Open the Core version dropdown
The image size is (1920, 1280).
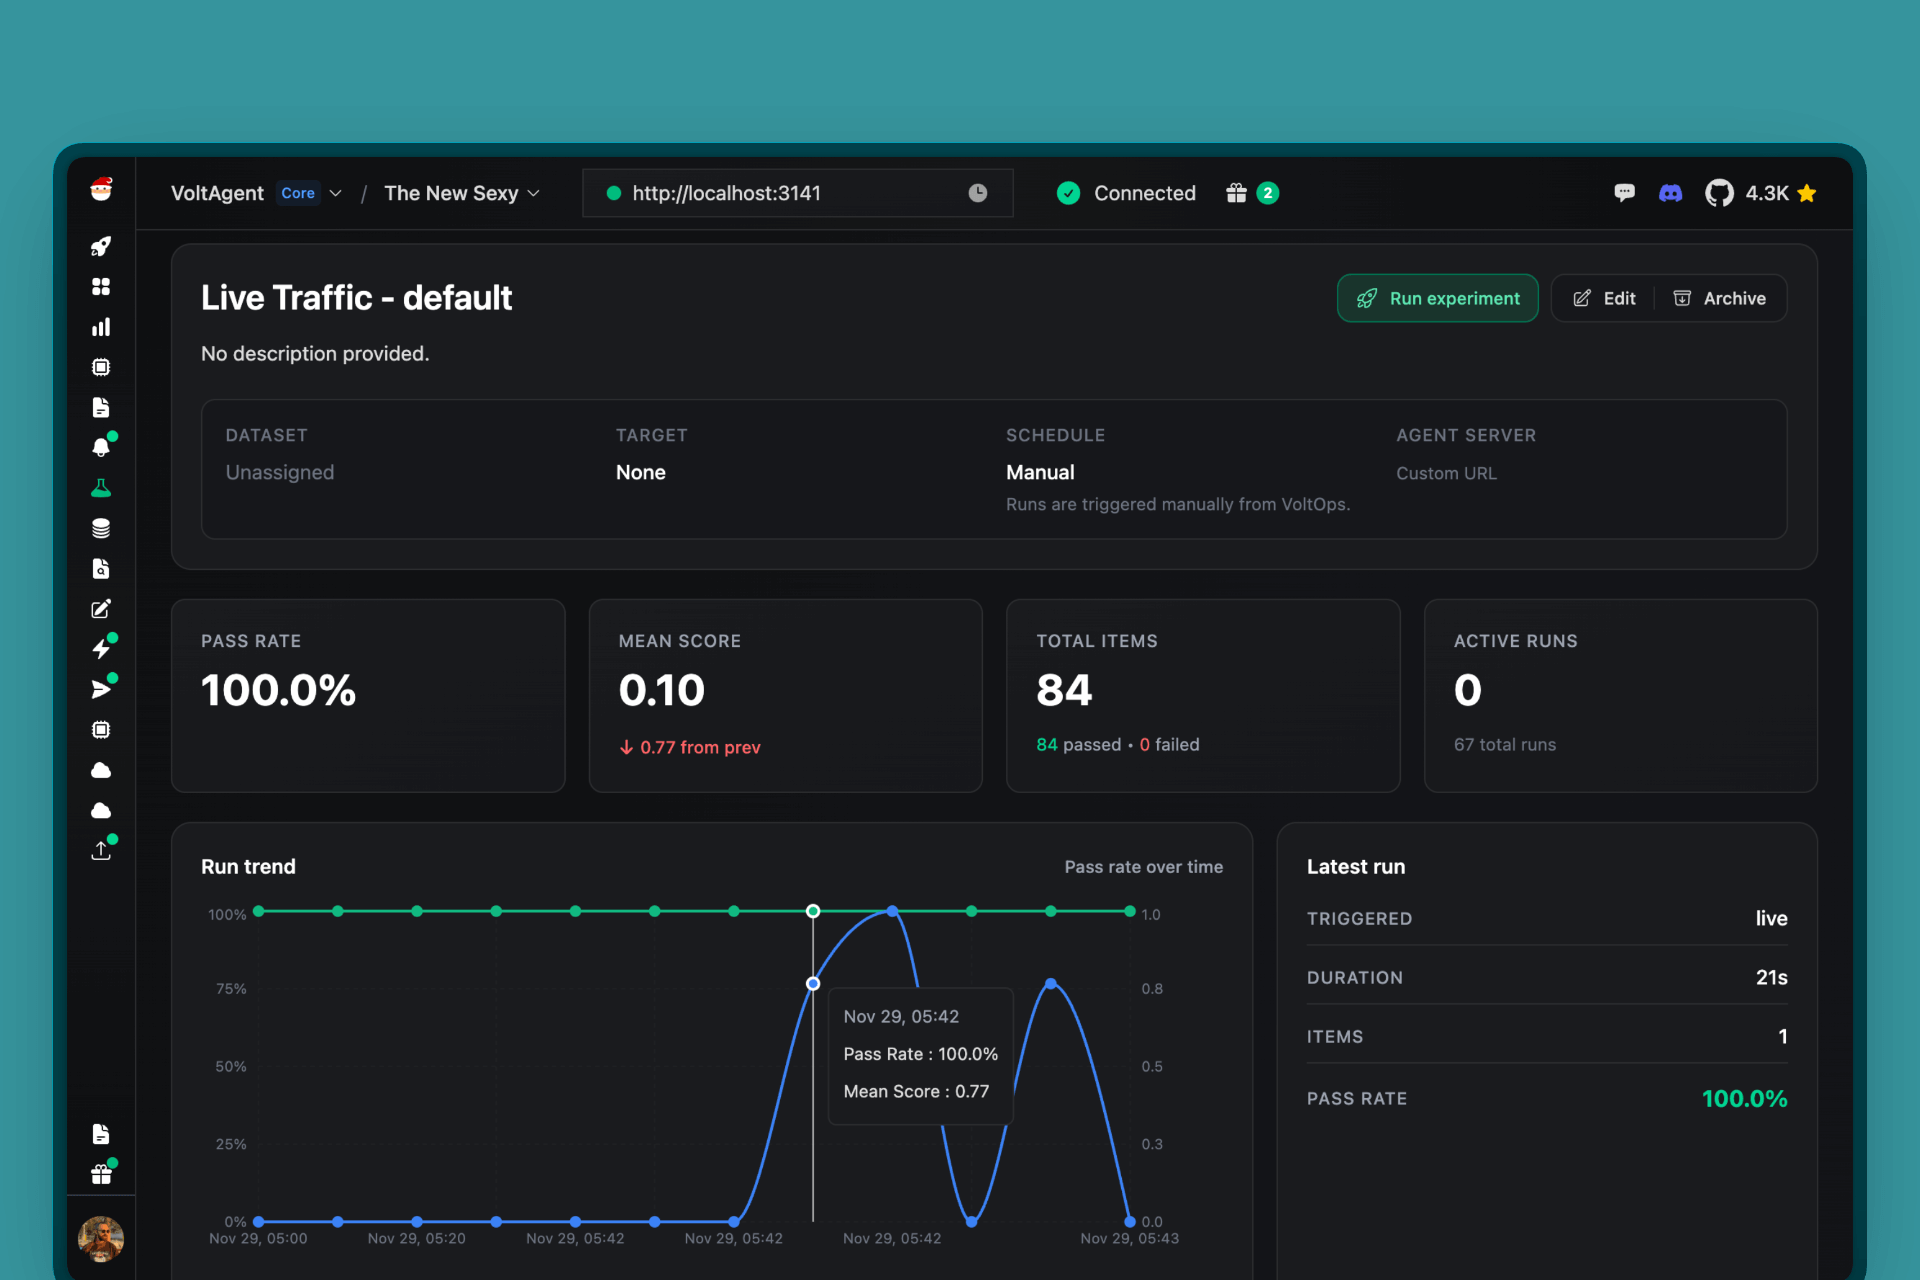(310, 192)
